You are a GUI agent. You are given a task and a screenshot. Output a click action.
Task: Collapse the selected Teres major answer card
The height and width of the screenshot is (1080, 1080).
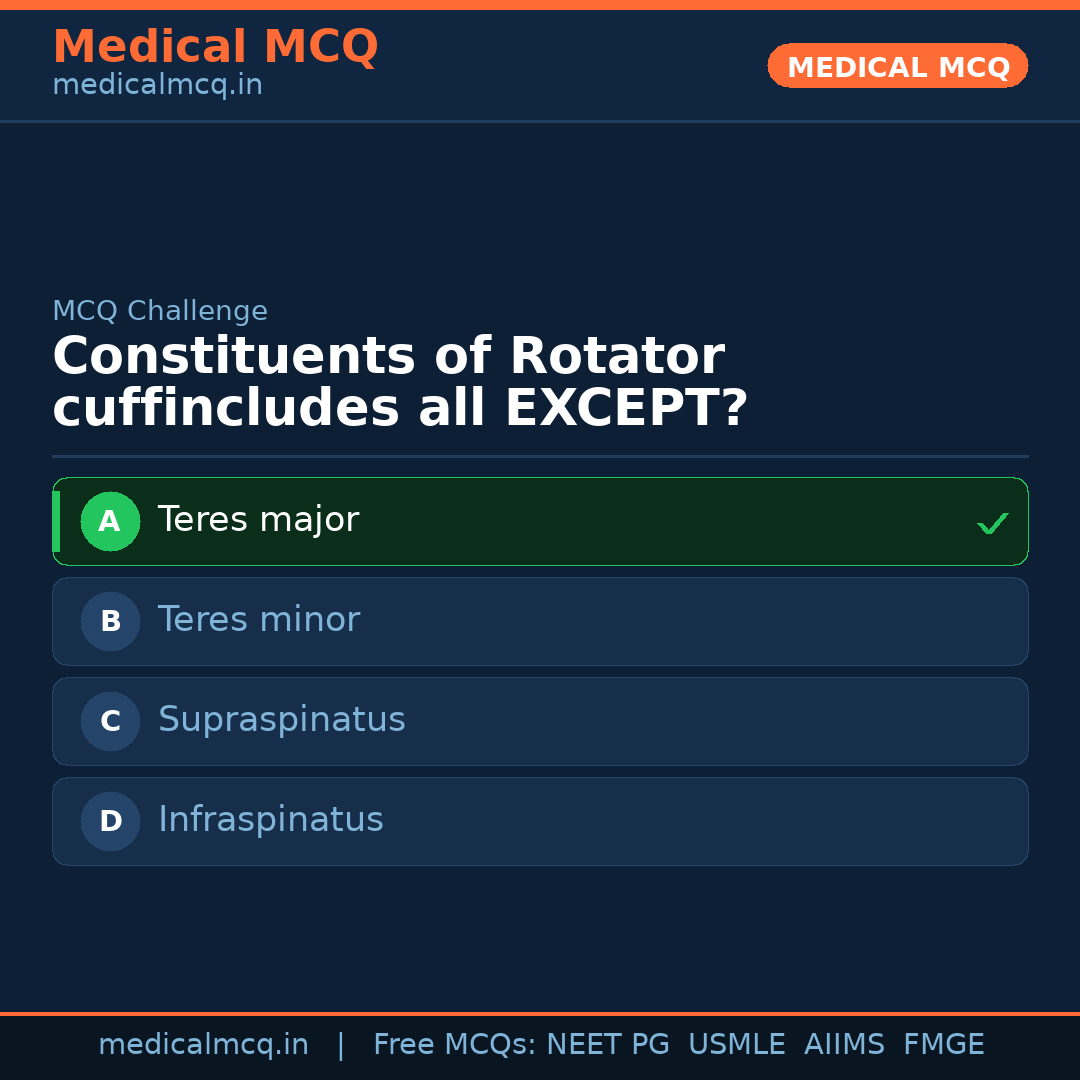point(540,521)
